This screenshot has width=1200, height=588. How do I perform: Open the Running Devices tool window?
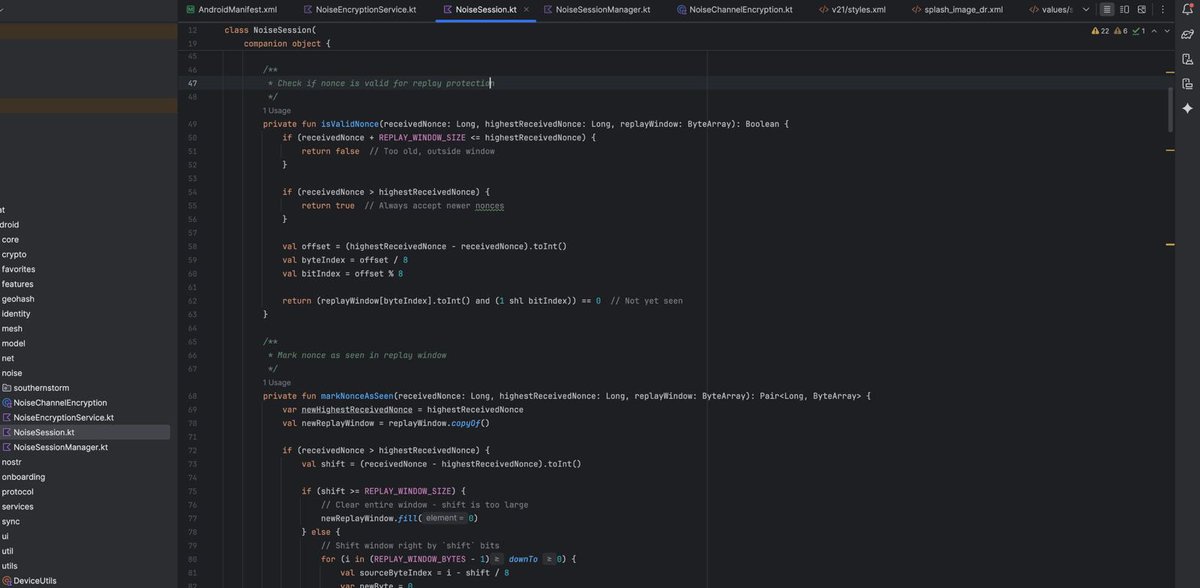pyautogui.click(x=1187, y=84)
